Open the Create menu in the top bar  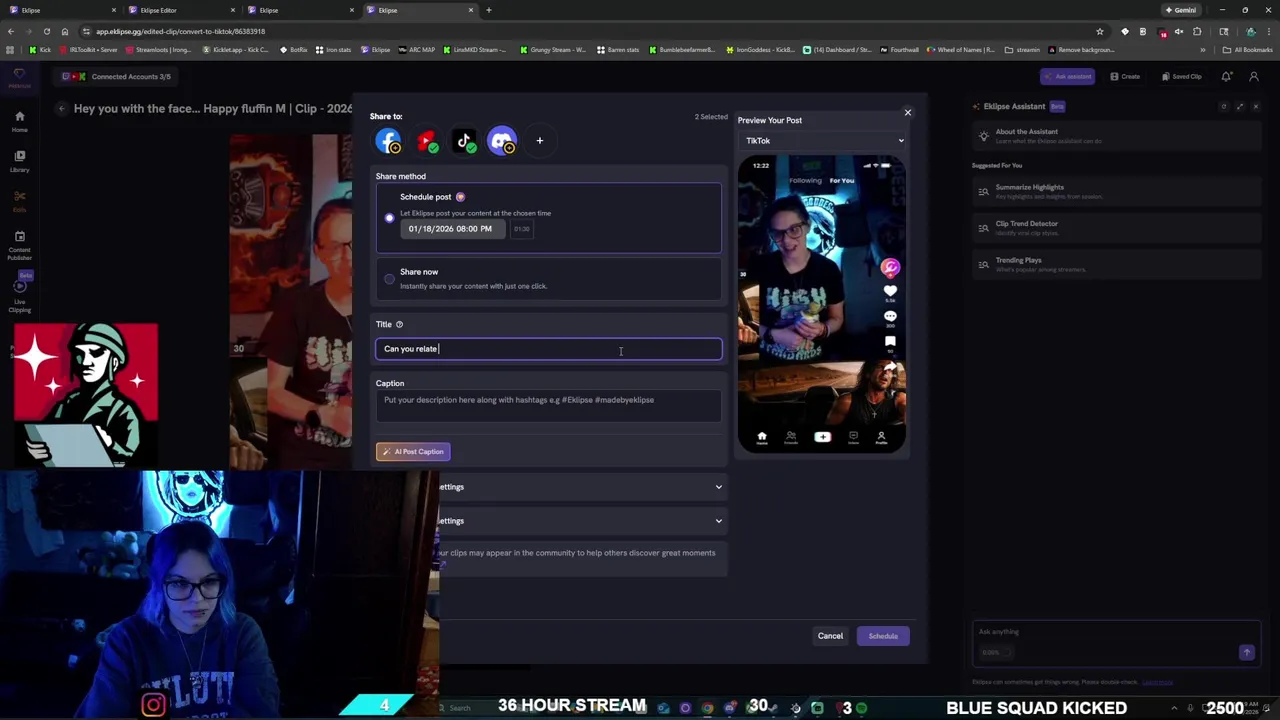click(1125, 76)
